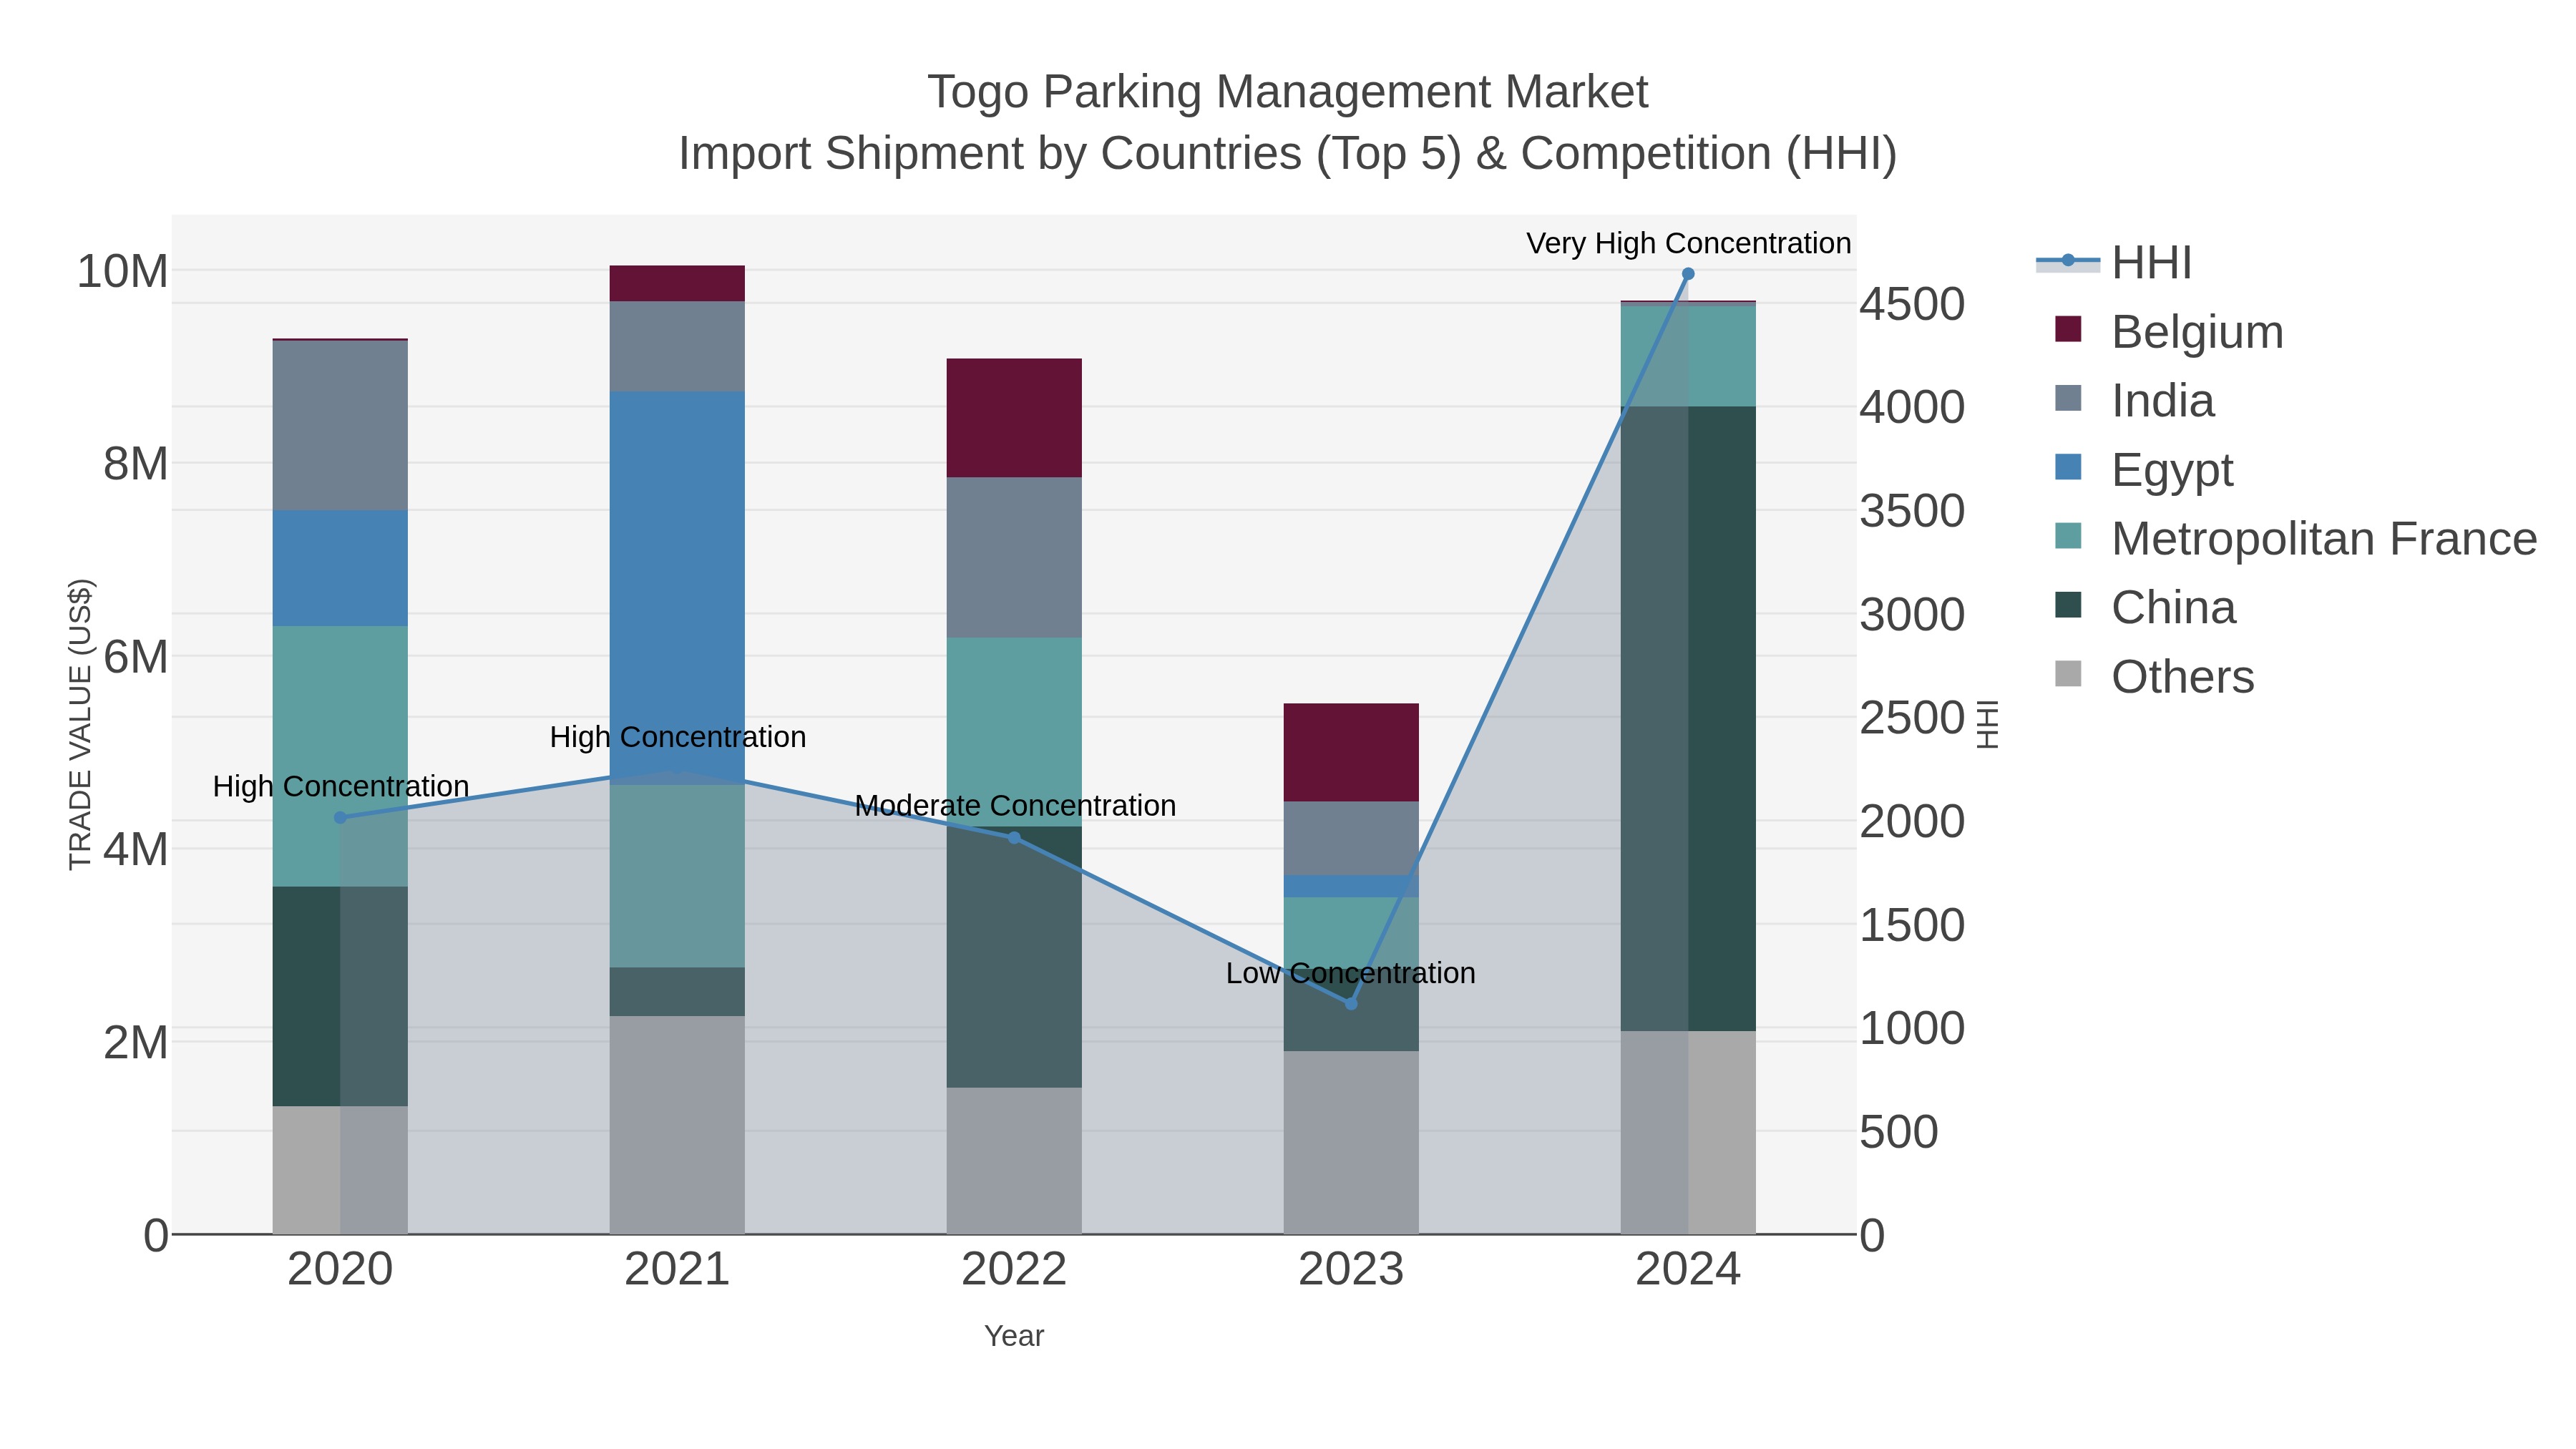This screenshot has width=2576, height=1449.
Task: Select the India segment in 2021 bar
Action: (677, 346)
